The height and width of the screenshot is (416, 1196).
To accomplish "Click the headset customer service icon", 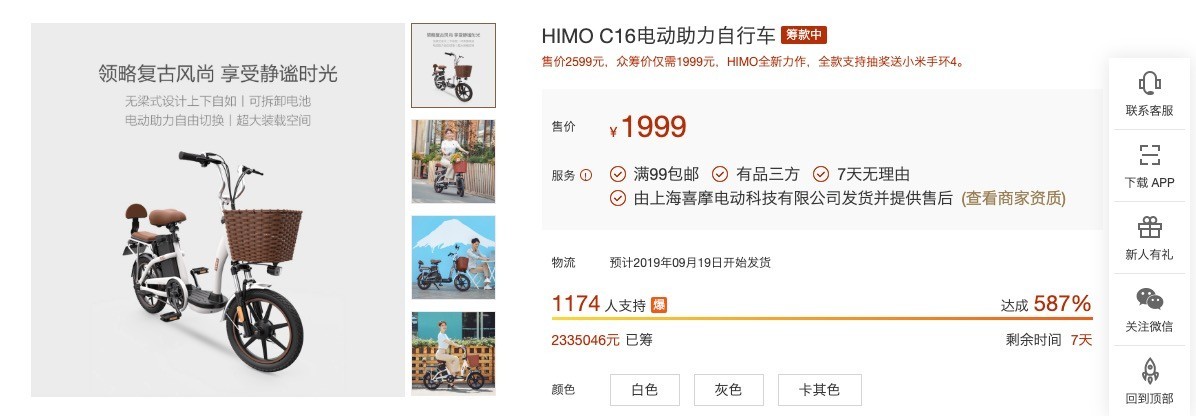I will click(x=1149, y=82).
